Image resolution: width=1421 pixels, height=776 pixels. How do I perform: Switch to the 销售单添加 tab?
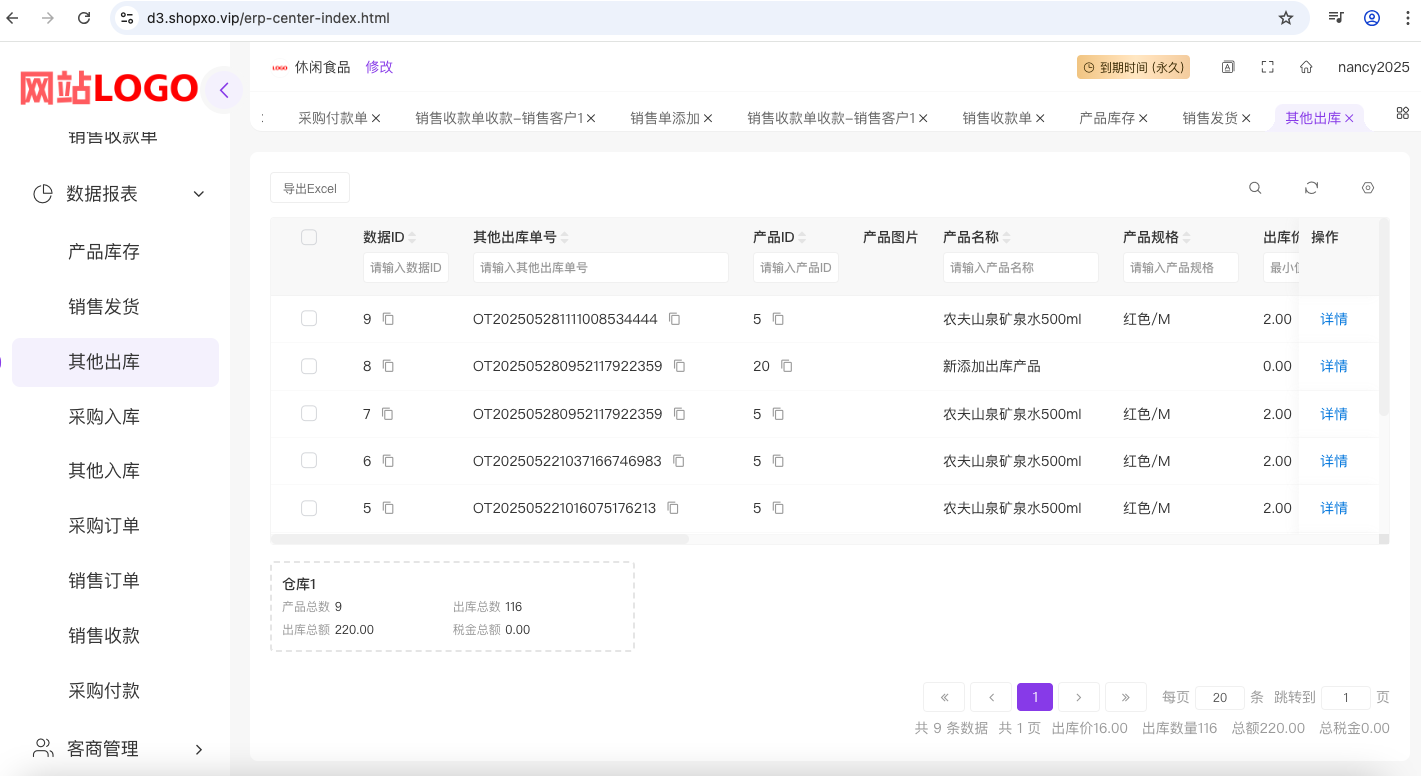(x=665, y=118)
